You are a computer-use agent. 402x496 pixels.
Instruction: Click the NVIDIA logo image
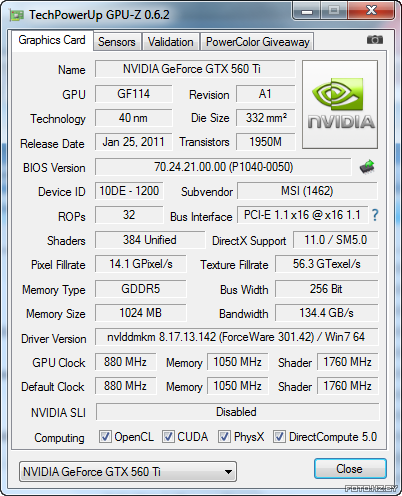coord(340,104)
